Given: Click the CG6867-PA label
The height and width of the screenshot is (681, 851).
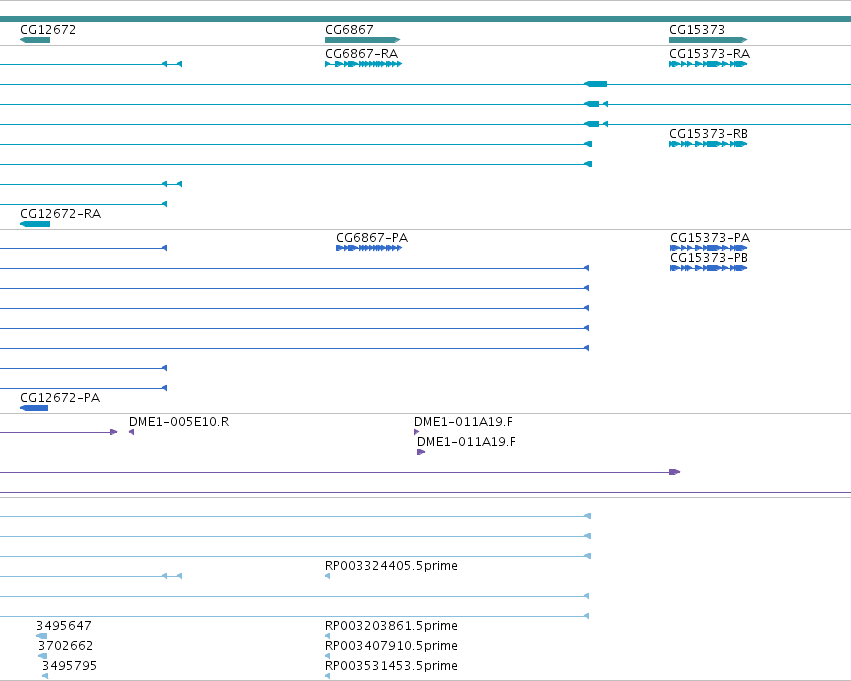Looking at the screenshot, I should point(372,237).
